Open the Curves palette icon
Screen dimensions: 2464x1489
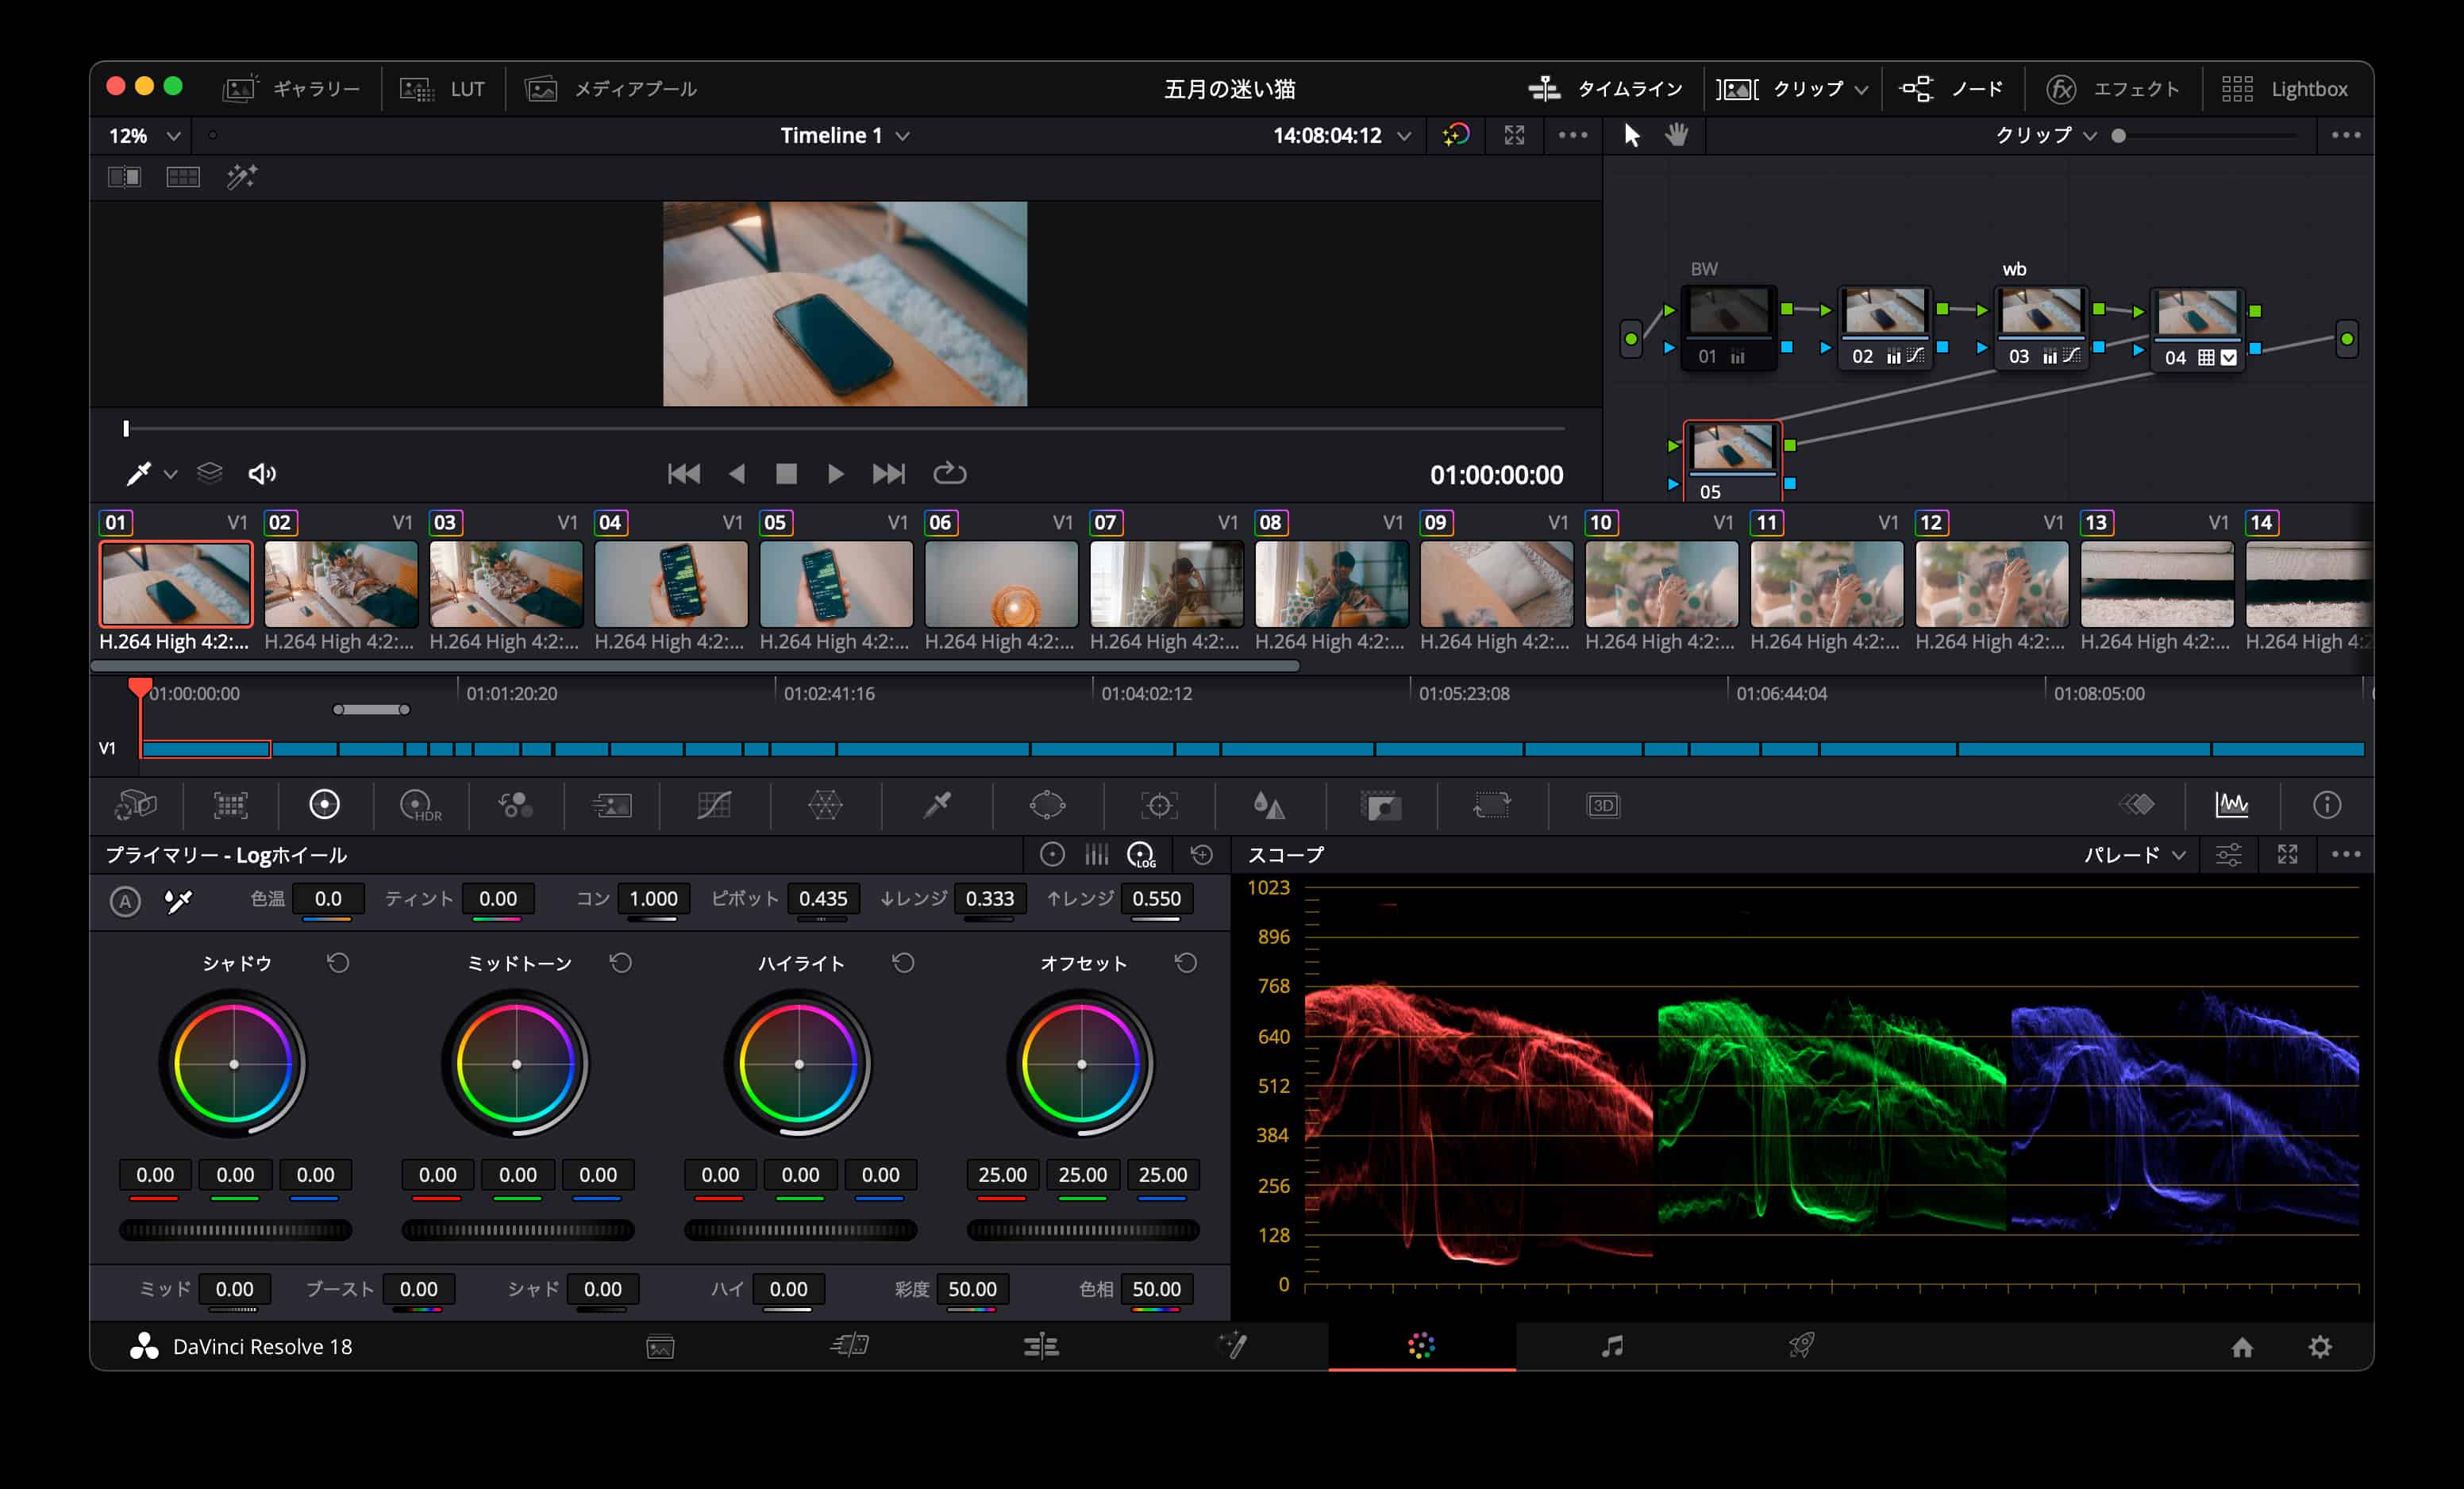(714, 805)
